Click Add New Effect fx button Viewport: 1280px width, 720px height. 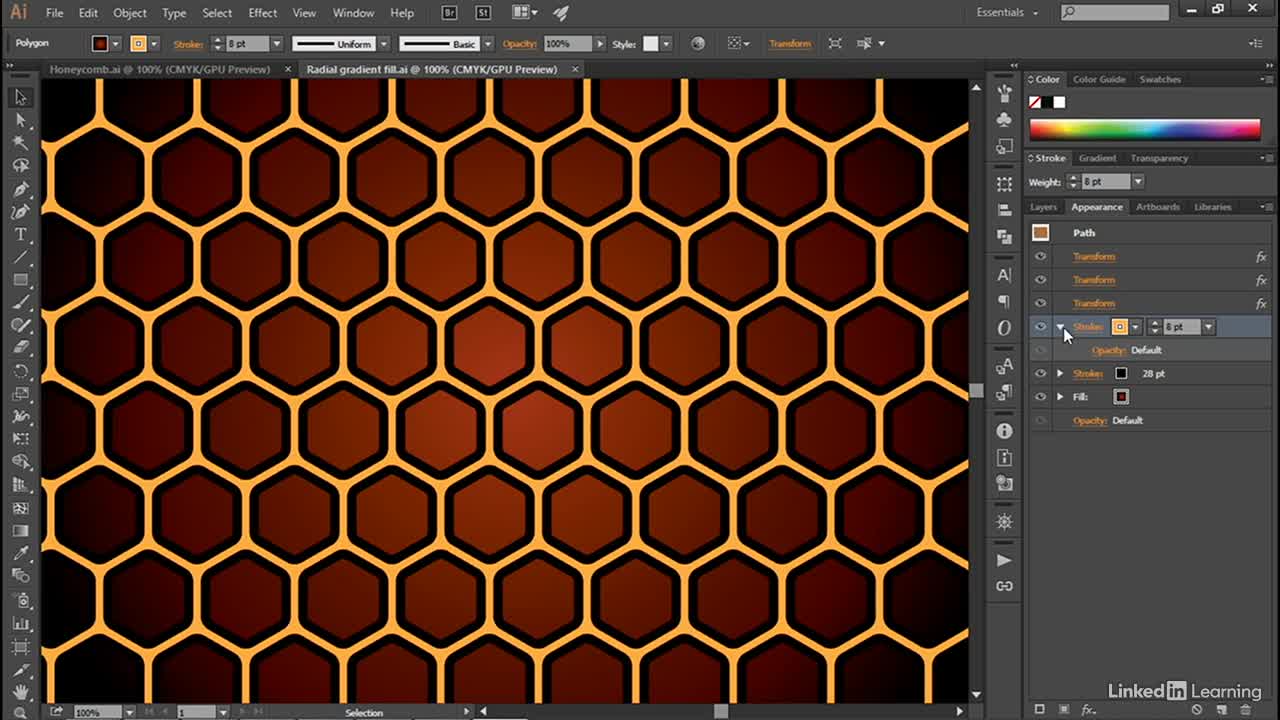(x=1087, y=710)
